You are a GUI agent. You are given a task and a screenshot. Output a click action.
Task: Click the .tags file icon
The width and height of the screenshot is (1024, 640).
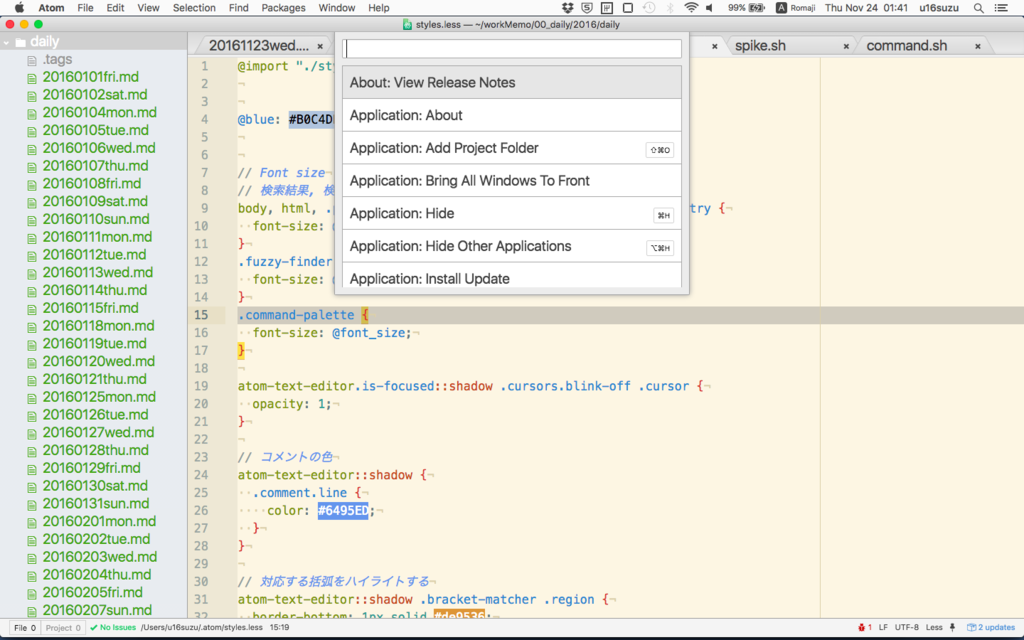(31, 61)
